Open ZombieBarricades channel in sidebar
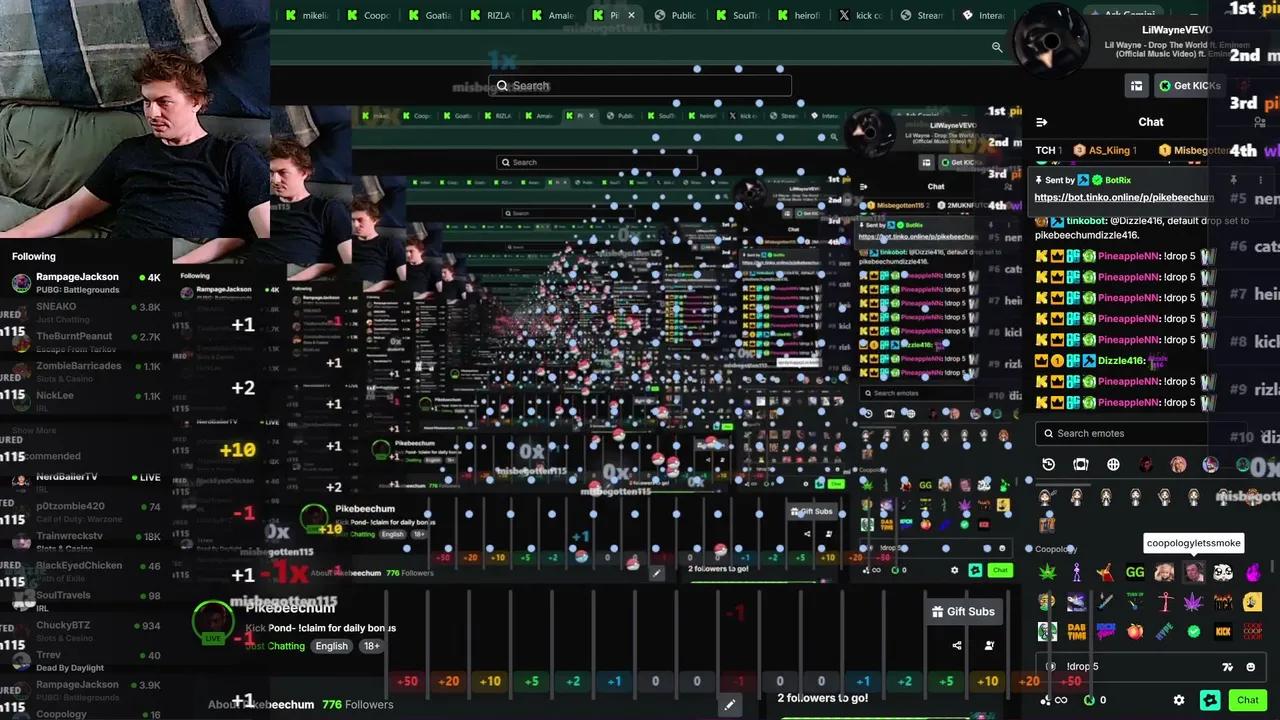 click(x=86, y=372)
